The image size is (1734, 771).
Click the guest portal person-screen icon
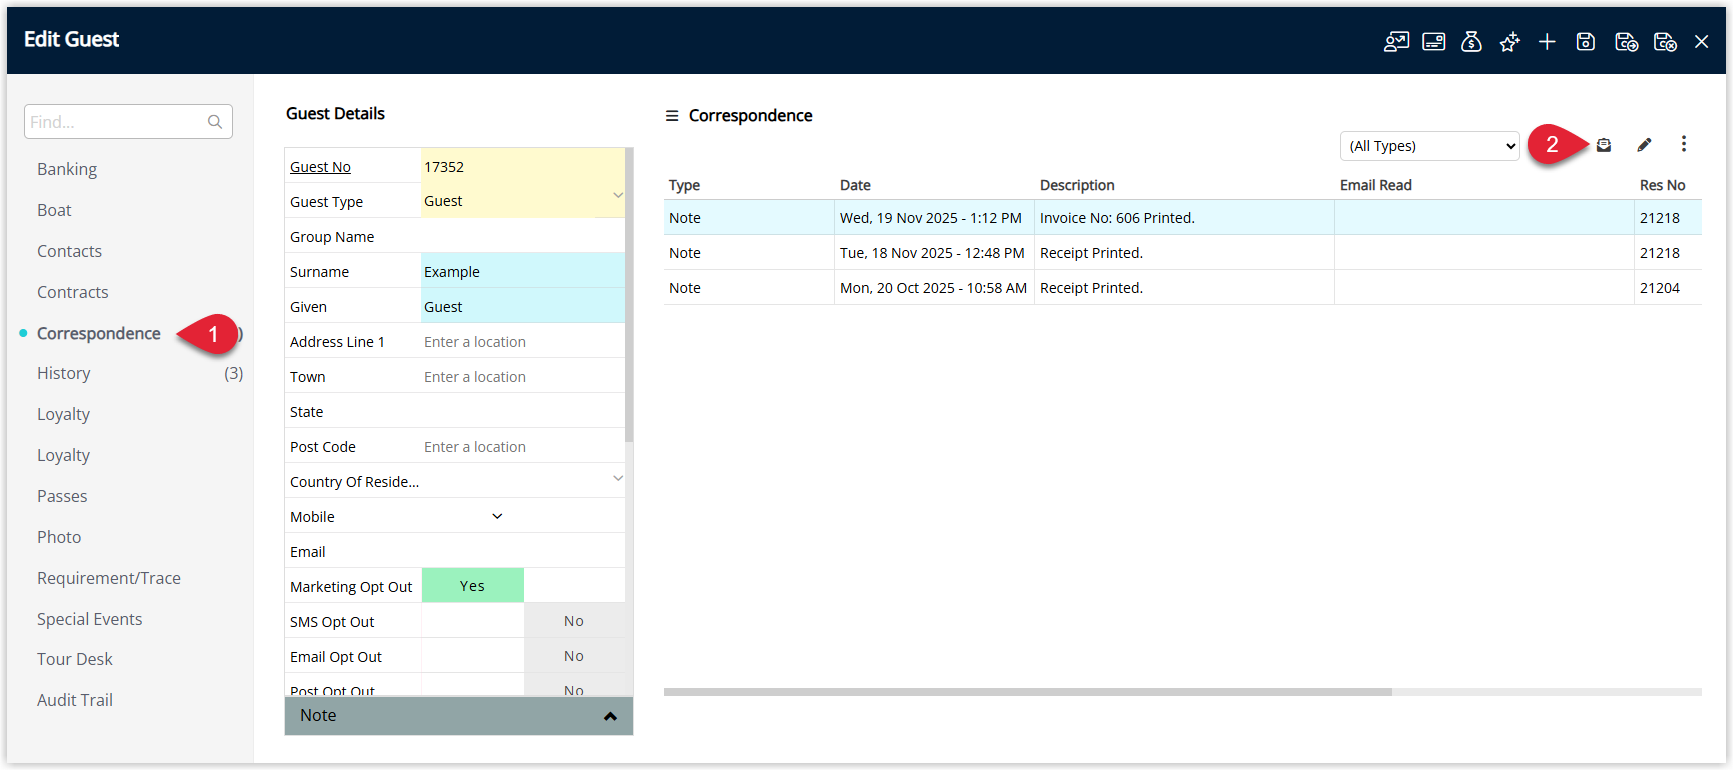(1396, 42)
